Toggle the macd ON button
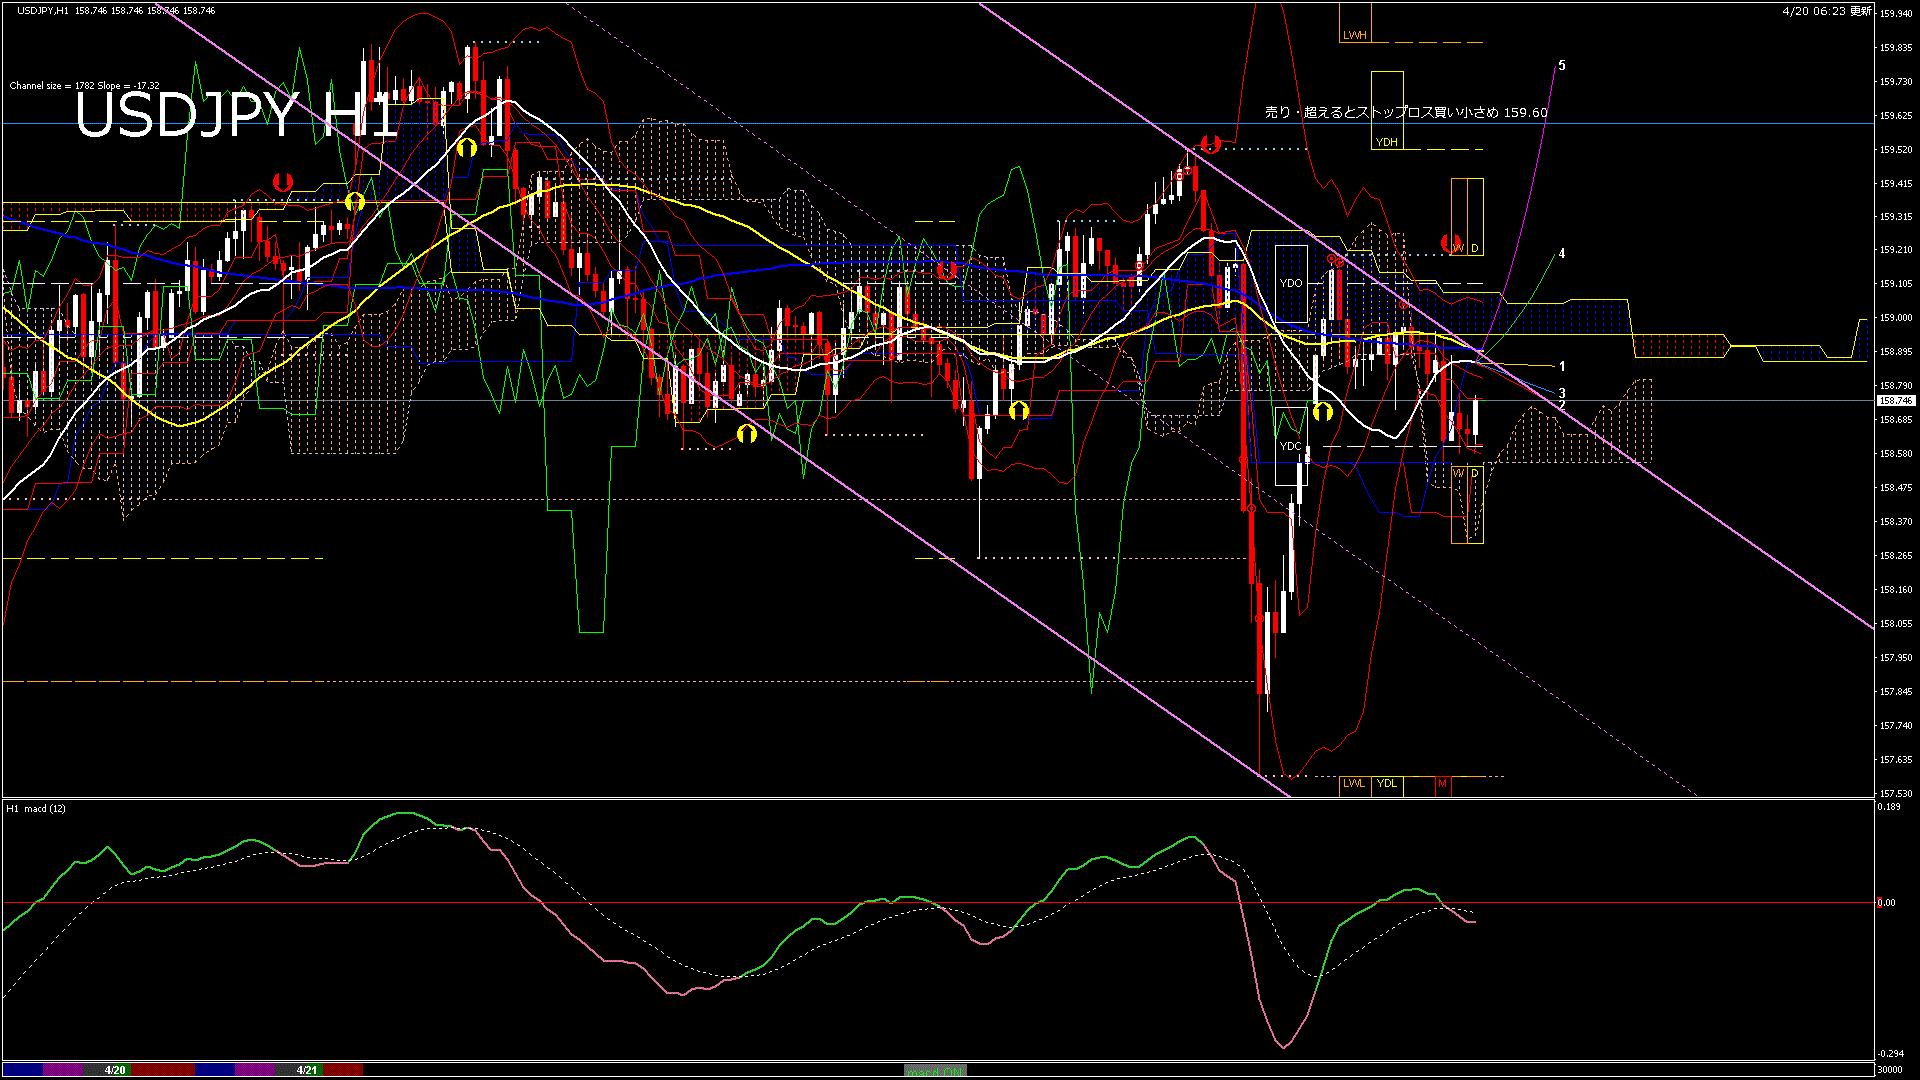 tap(935, 1070)
